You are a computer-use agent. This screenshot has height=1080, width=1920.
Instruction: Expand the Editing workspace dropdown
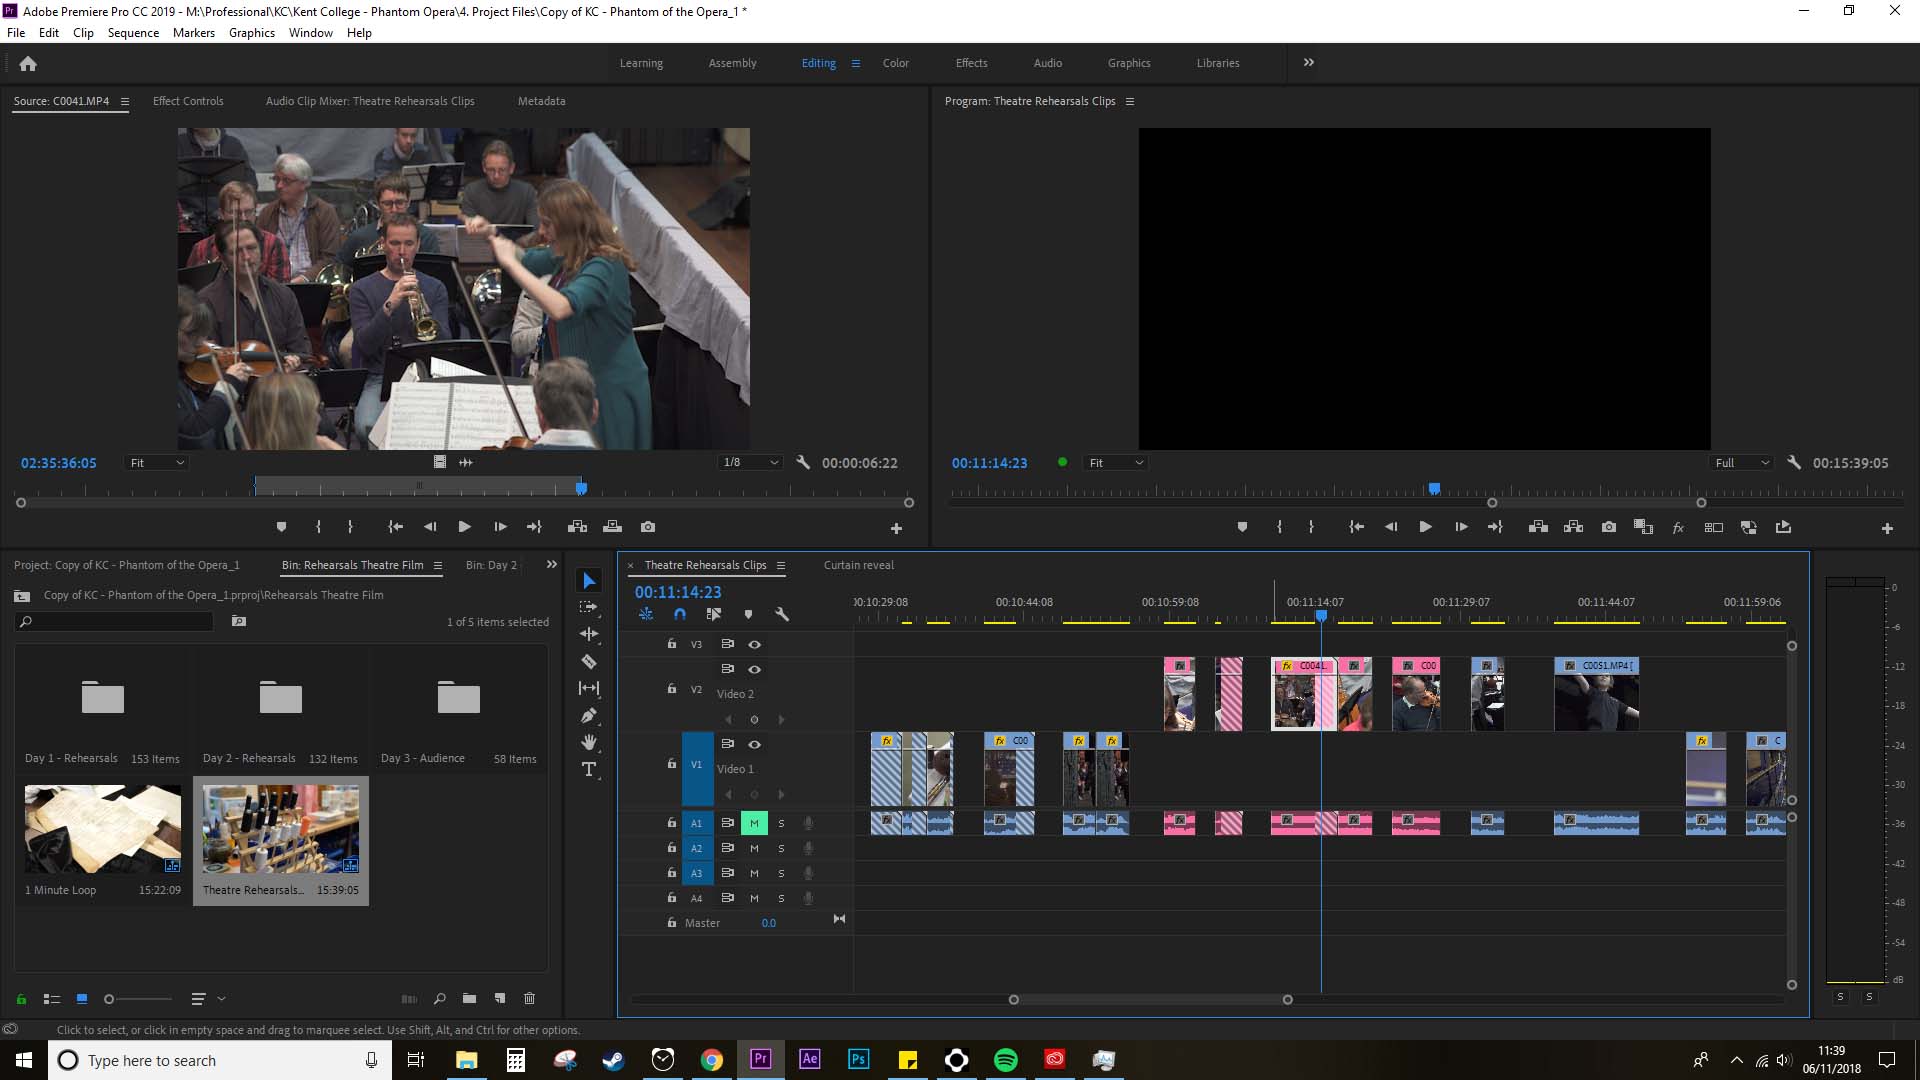pyautogui.click(x=855, y=62)
